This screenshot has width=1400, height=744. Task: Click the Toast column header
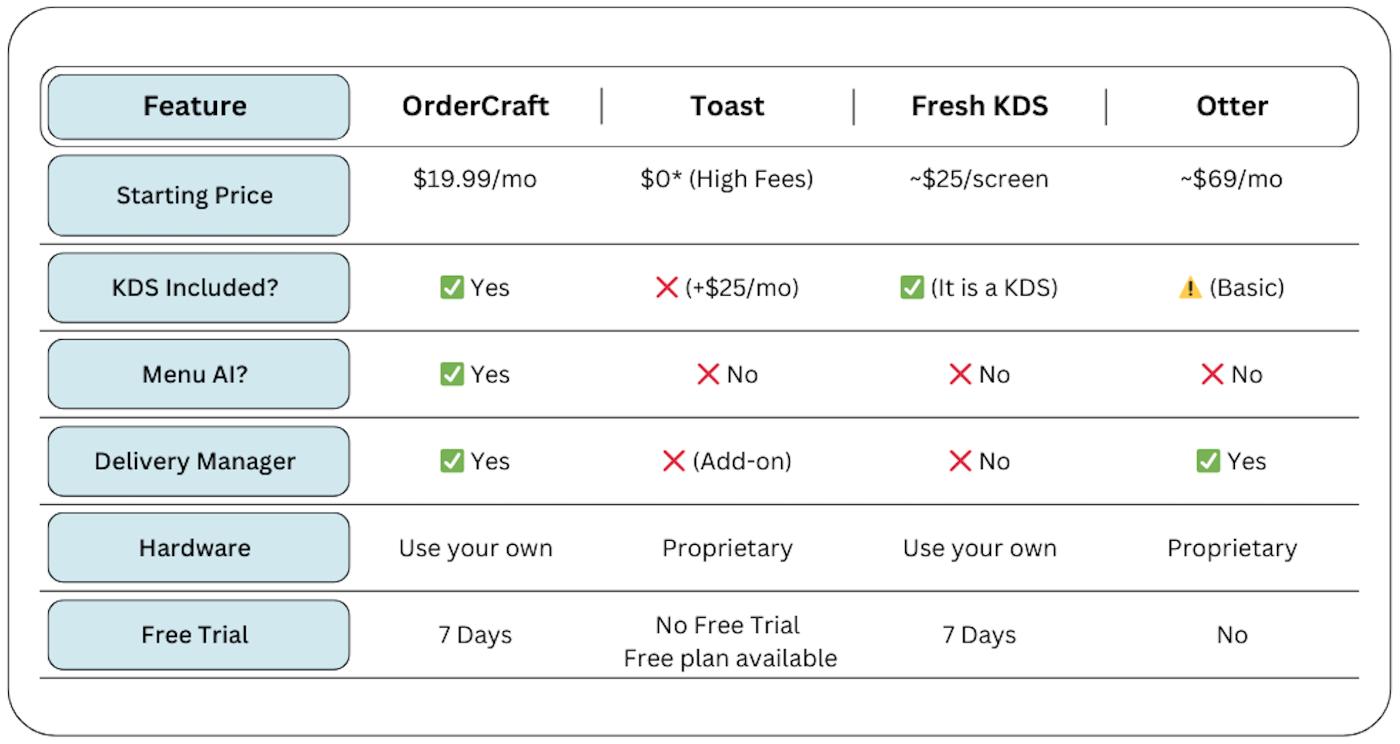[x=727, y=106]
